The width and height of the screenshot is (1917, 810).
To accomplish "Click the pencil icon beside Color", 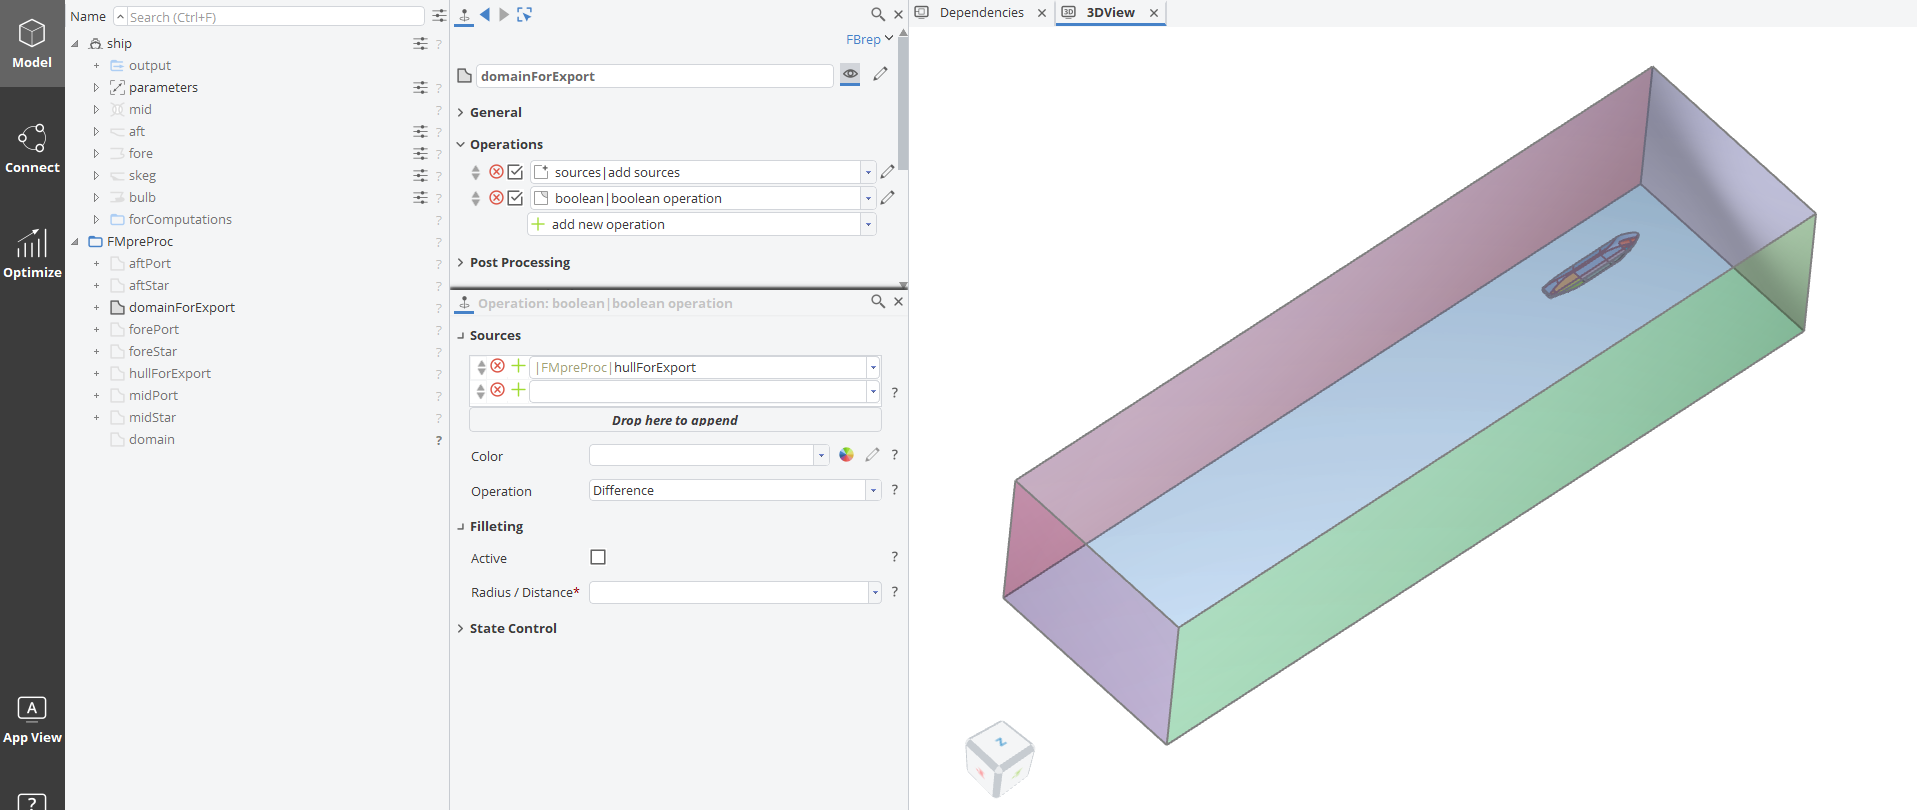I will [x=872, y=455].
